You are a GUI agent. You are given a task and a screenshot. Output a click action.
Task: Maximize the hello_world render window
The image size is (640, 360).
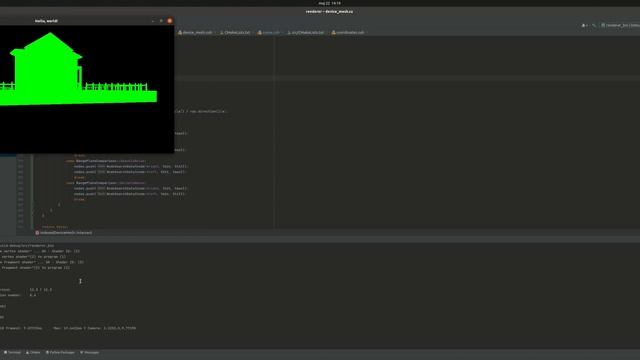tap(161, 21)
